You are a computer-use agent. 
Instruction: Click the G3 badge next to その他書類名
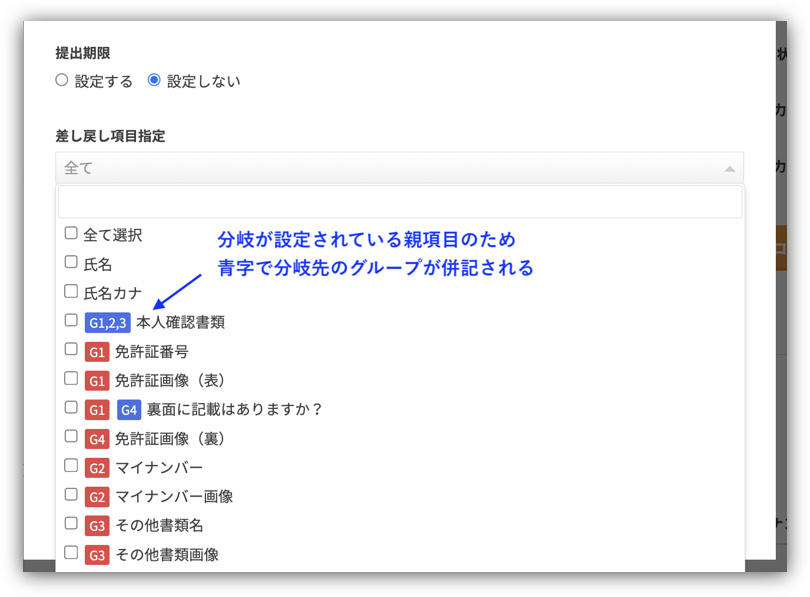point(98,523)
